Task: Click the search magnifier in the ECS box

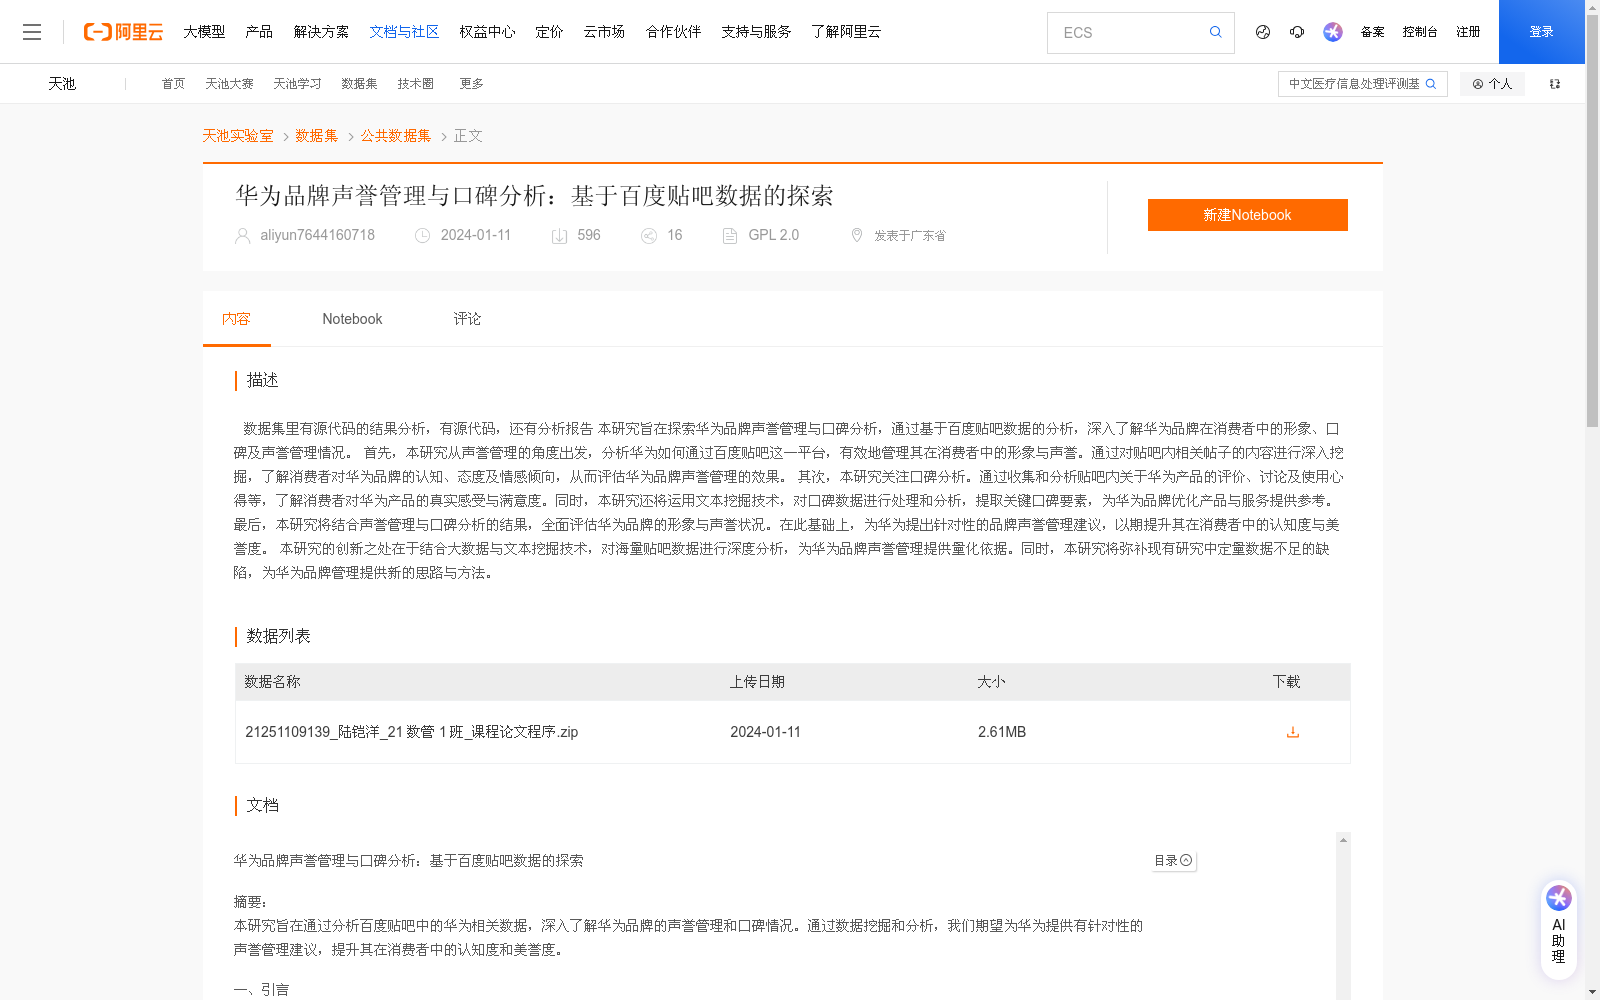Action: coord(1215,32)
